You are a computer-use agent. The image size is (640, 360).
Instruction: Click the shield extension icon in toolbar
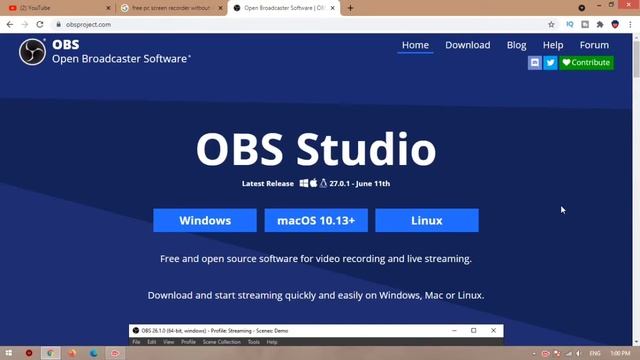(x=615, y=24)
